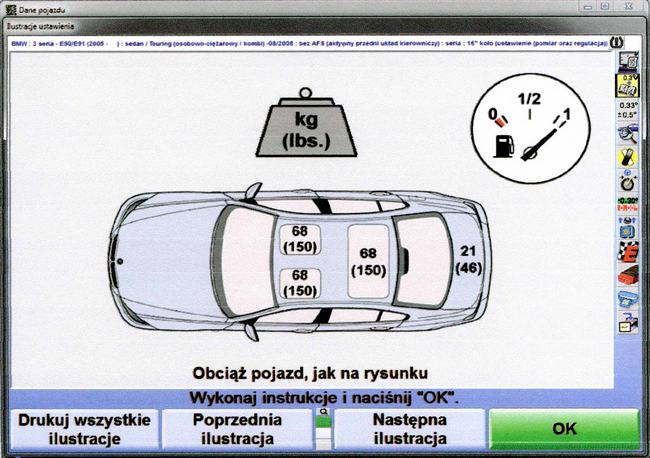Click 'Obciąż pojazd, jak na rysunku' text
650x458 pixels.
310,373
